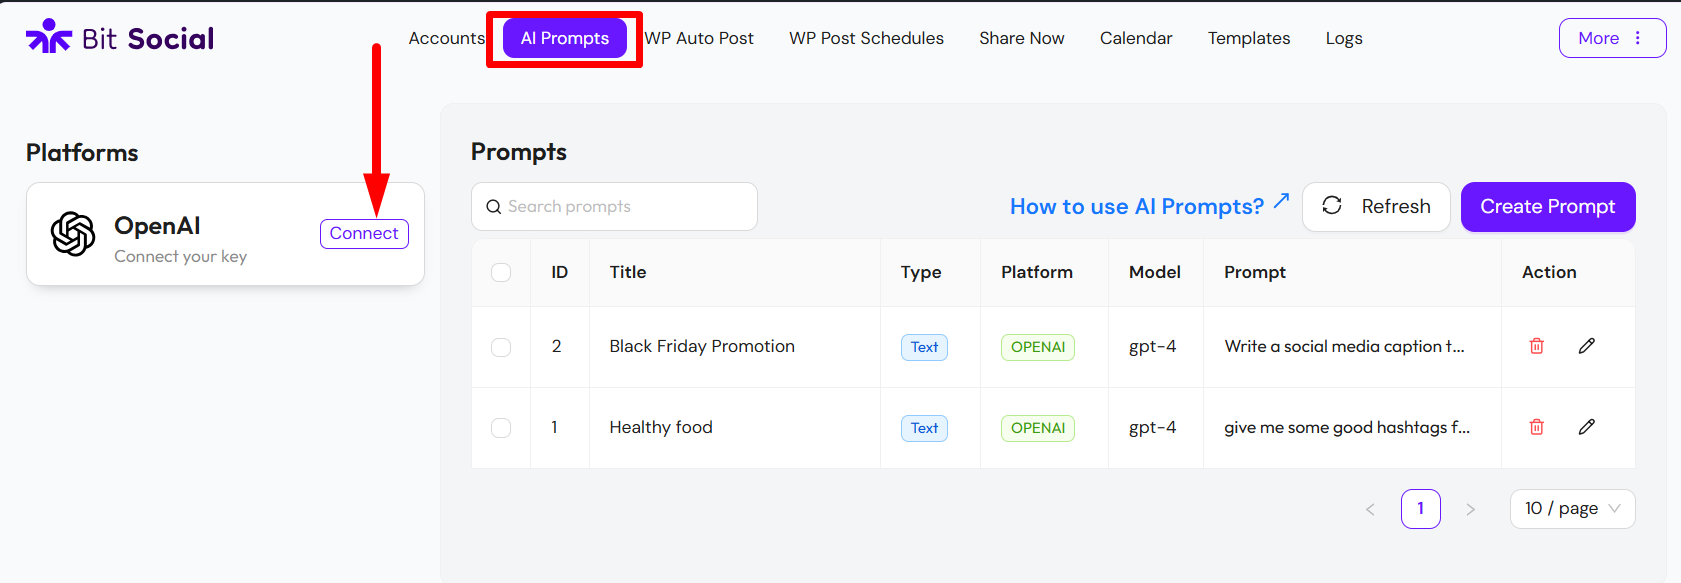Open WP Post Schedules tab
This screenshot has width=1681, height=583.
coord(866,38)
